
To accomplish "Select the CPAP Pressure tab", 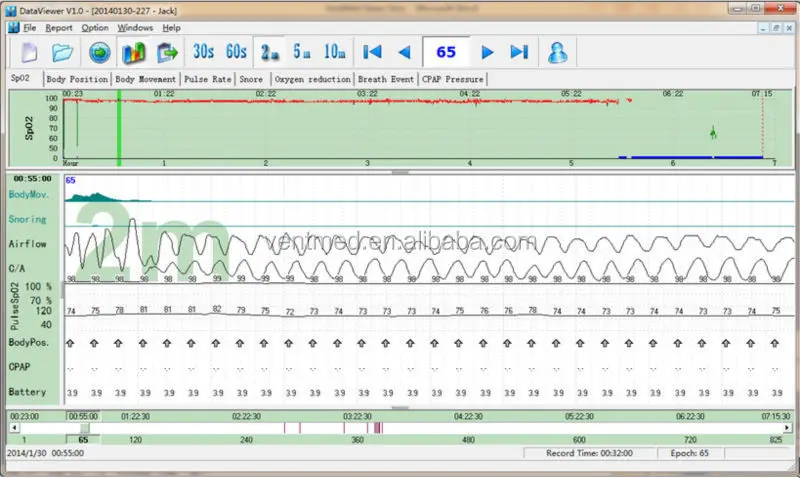I will pyautogui.click(x=455, y=79).
